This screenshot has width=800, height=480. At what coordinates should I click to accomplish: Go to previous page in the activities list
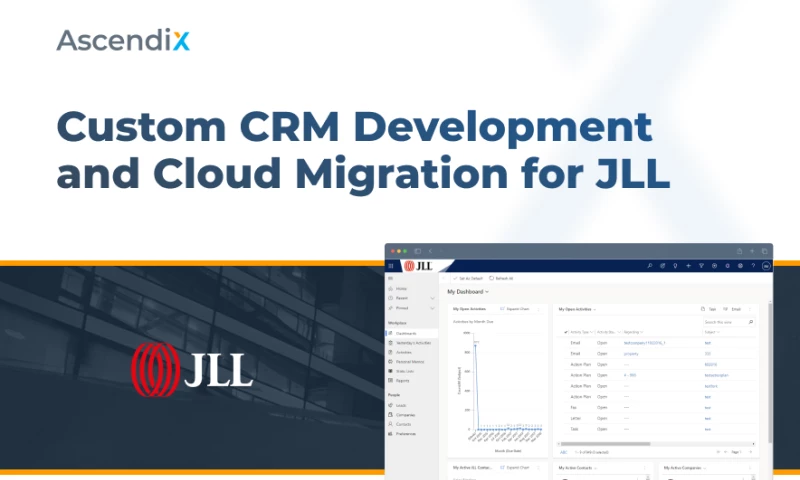point(726,452)
